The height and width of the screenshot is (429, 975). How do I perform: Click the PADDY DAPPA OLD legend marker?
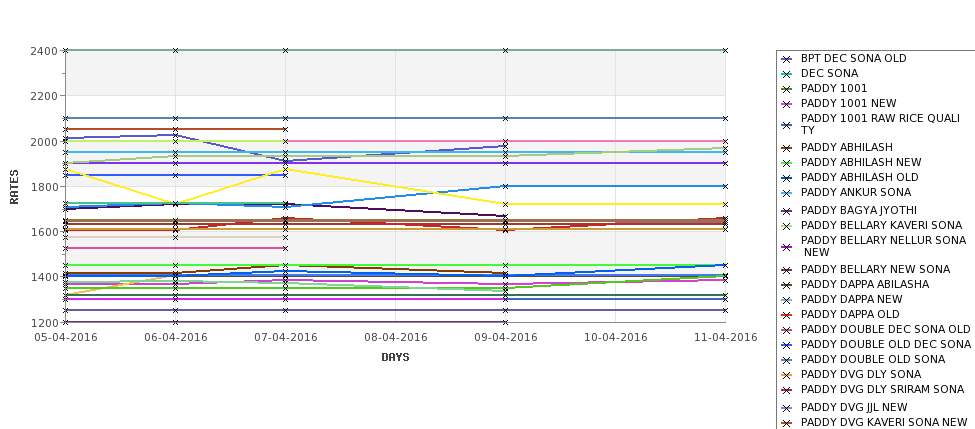click(x=787, y=315)
